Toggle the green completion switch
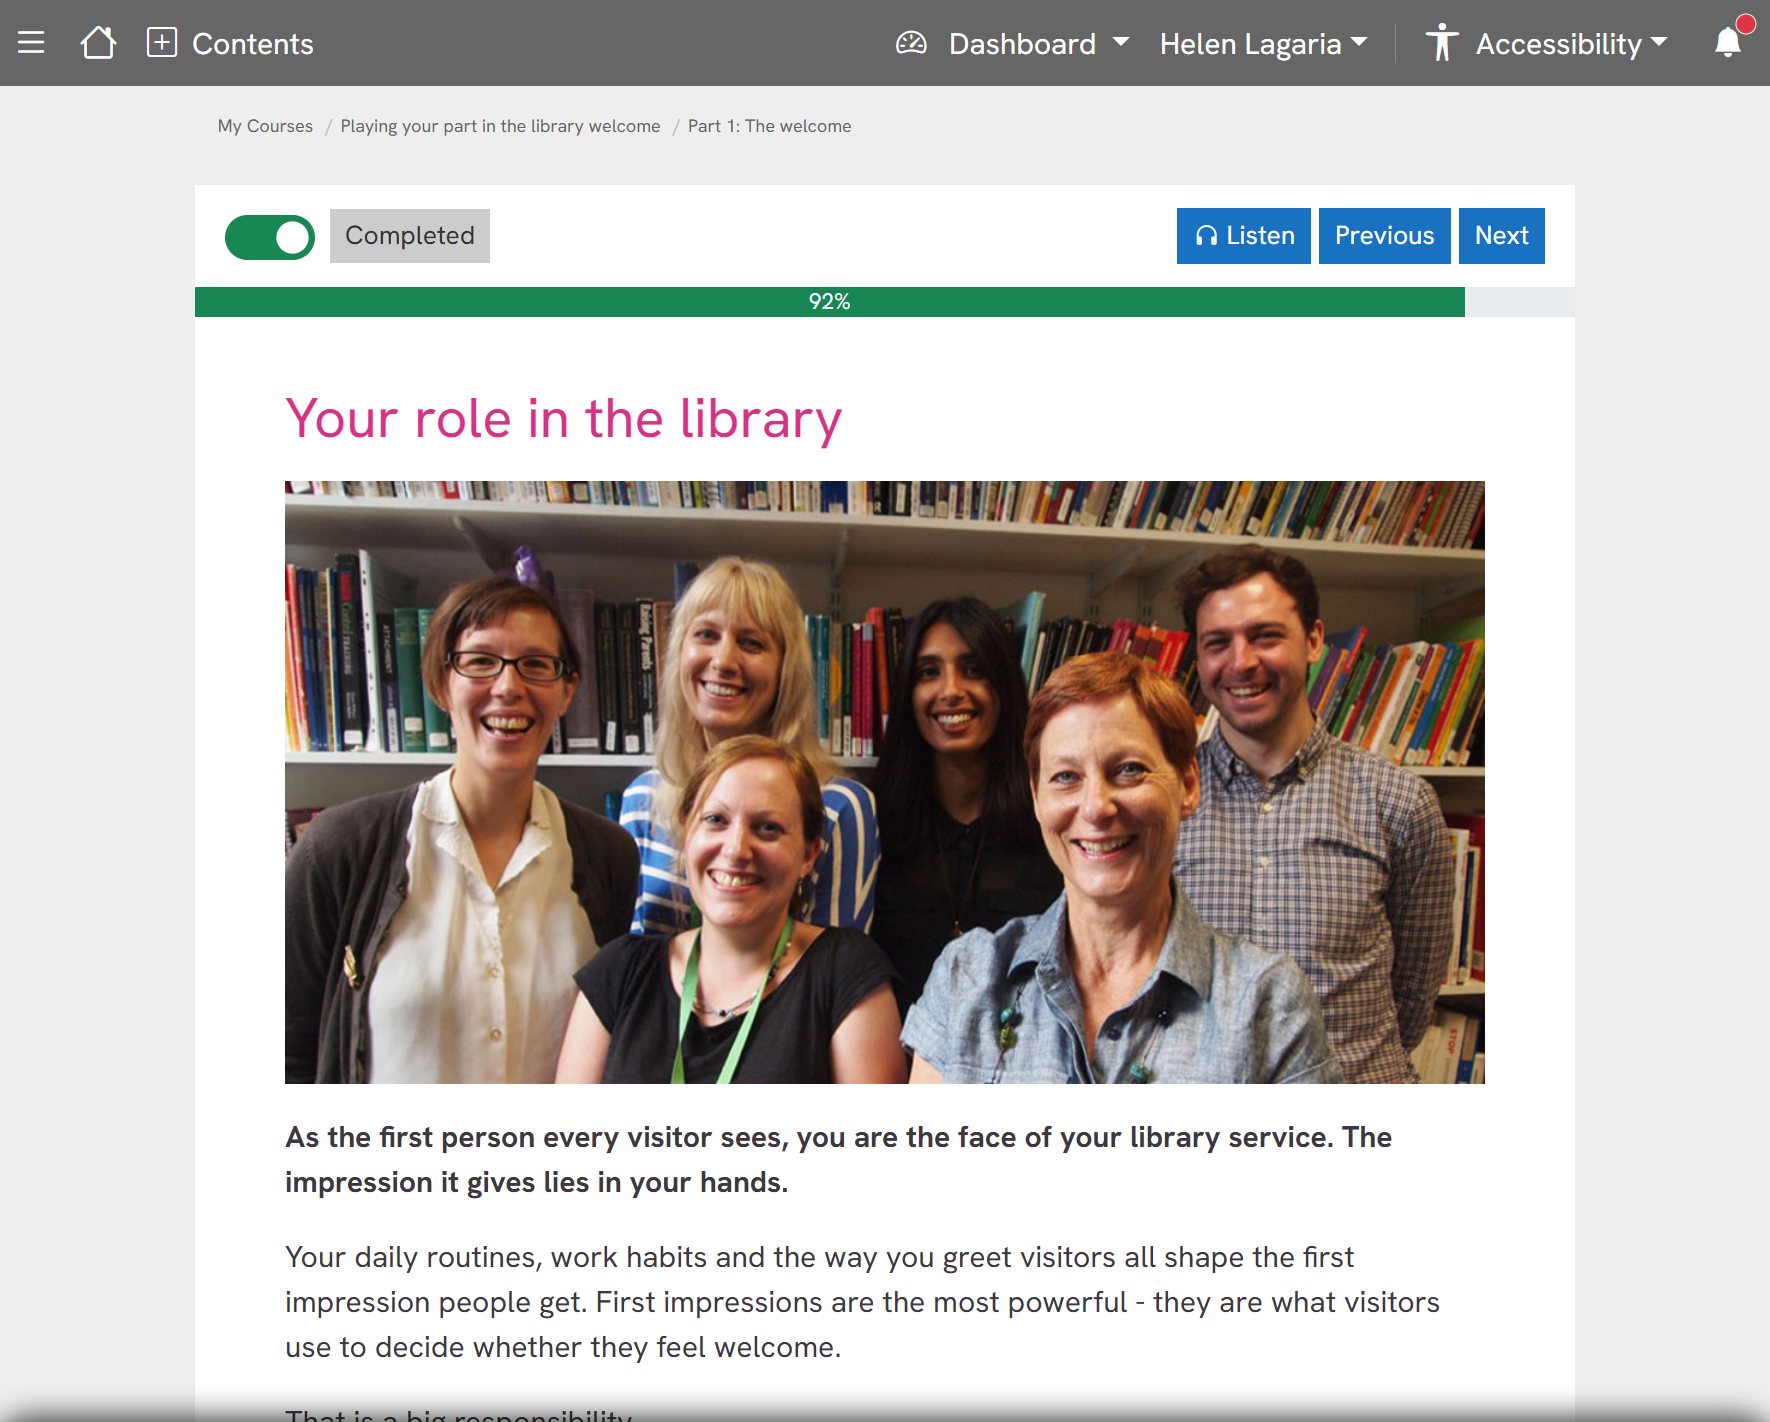 (270, 237)
